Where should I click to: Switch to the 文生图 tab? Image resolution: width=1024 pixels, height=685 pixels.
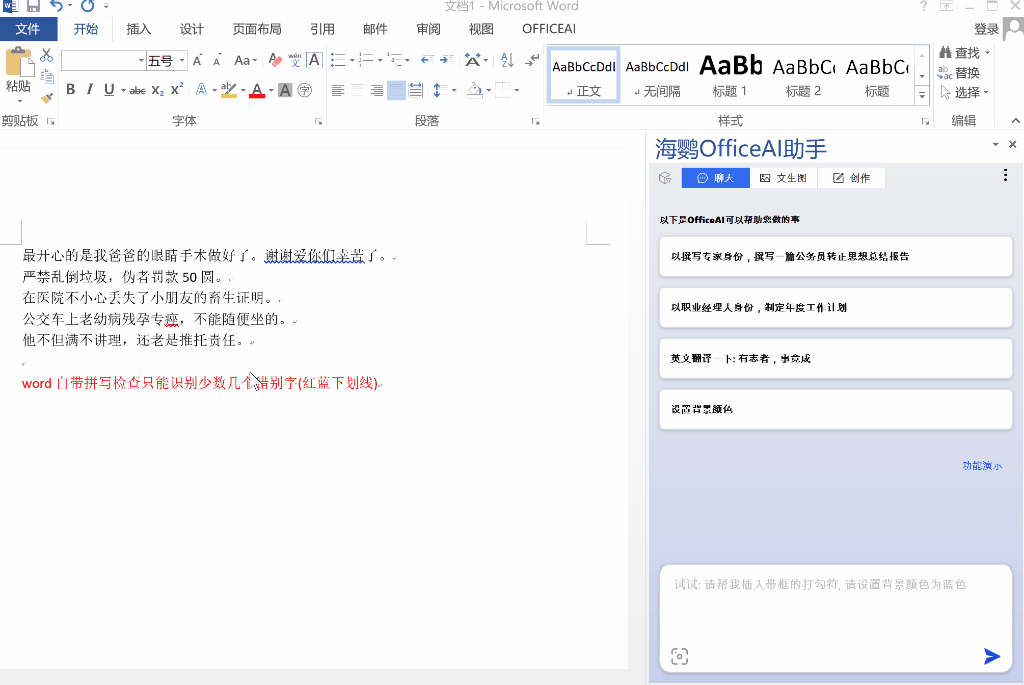click(x=784, y=177)
